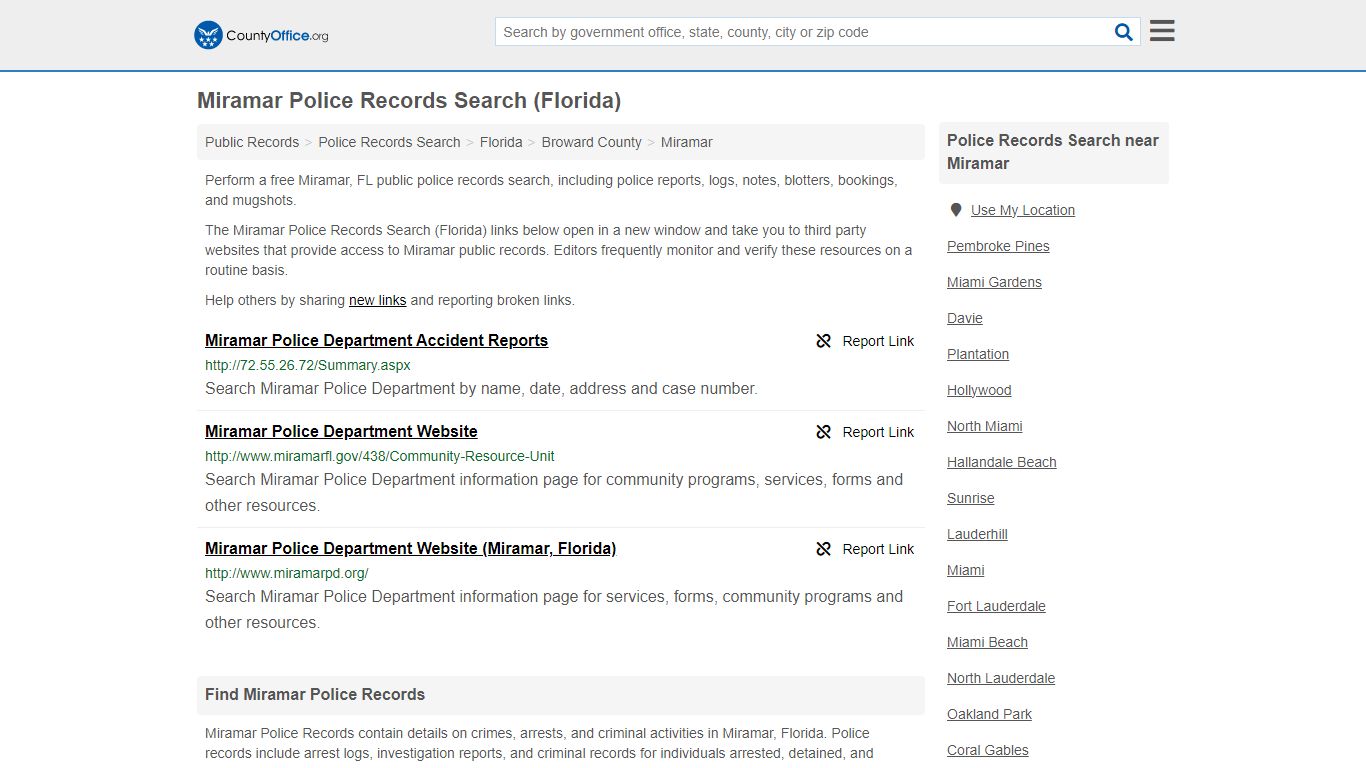Viewport: 1366px width, 768px height.
Task: Click broken-link icon for Community-Resource-Unit entry
Action: [x=824, y=432]
